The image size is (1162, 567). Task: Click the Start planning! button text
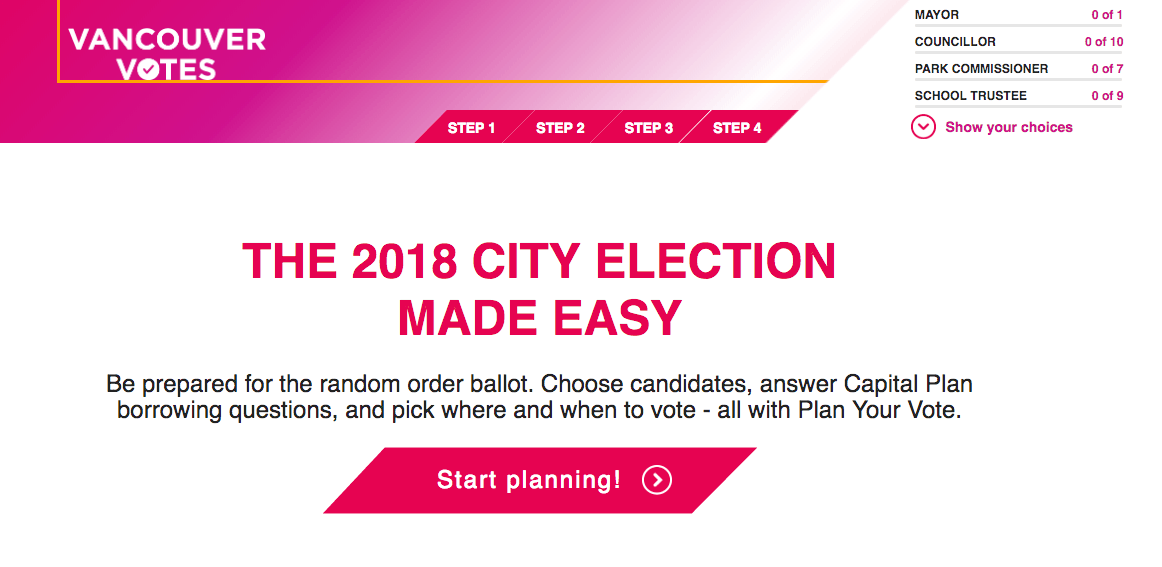(528, 480)
